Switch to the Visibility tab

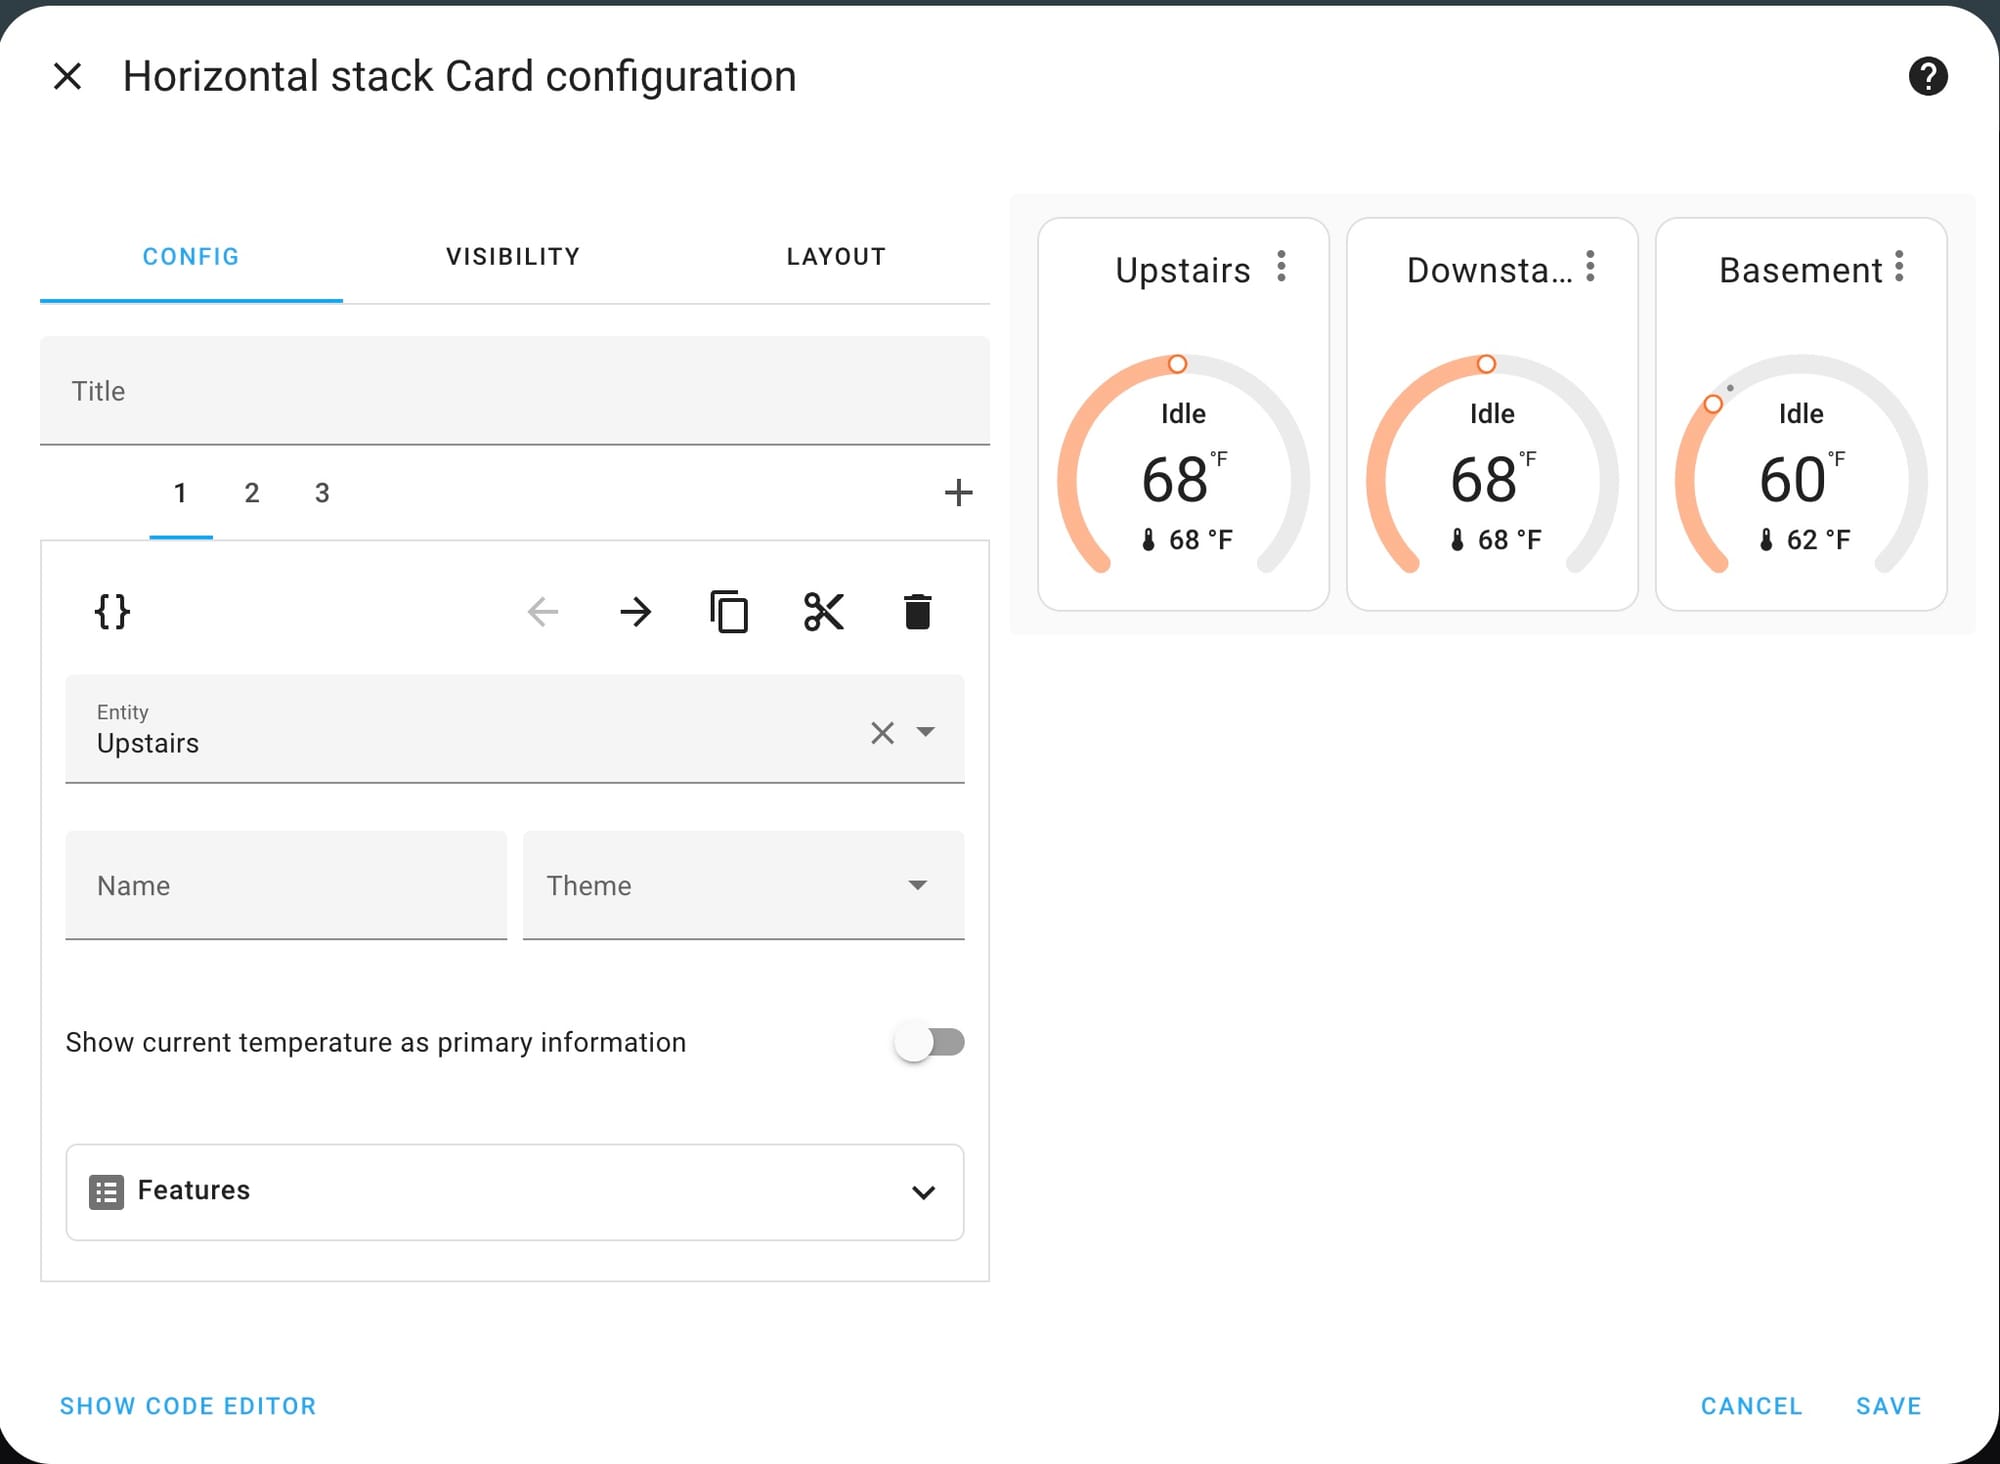coord(513,257)
